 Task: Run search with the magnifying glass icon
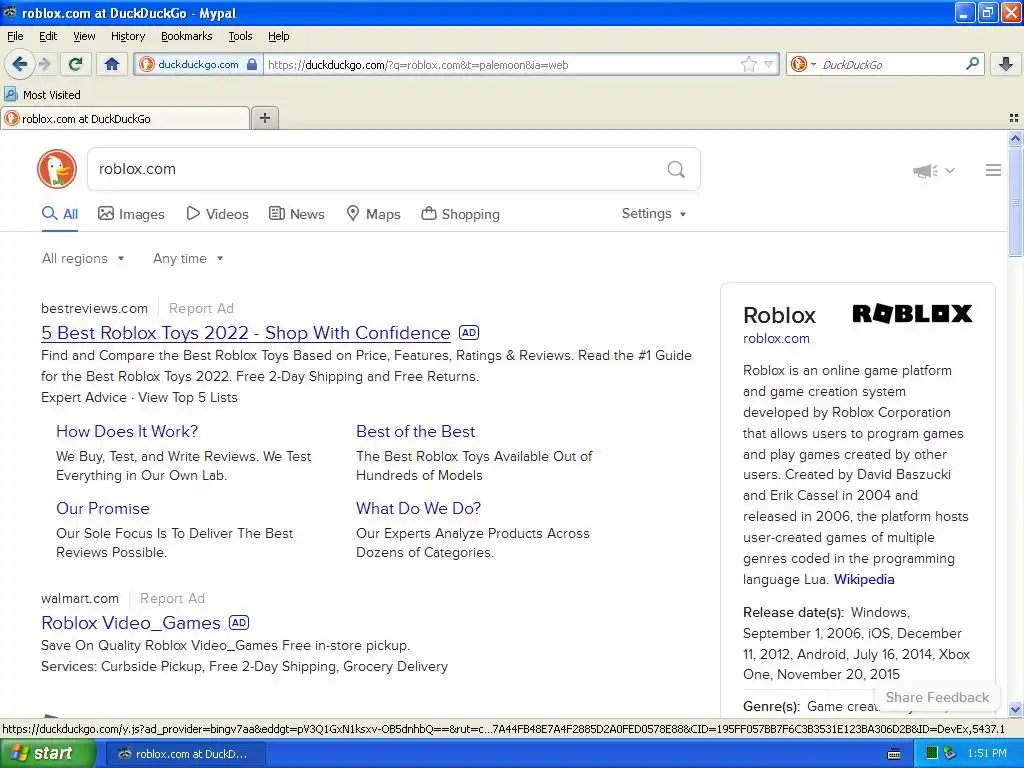[676, 169]
